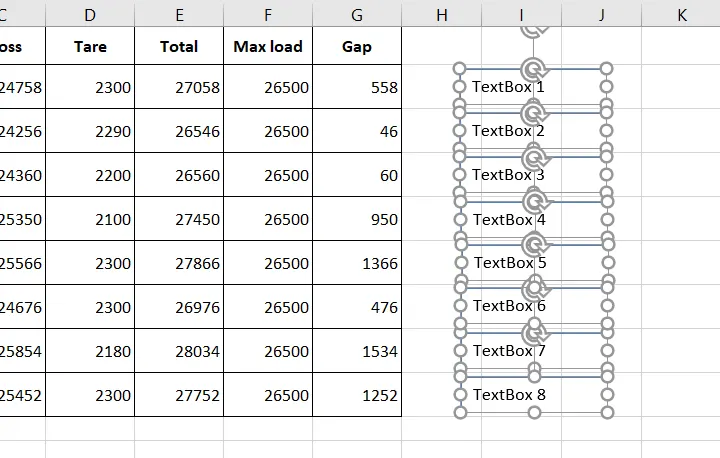Click the Gap header cell
Viewport: 720px width, 458px height.
357,47
